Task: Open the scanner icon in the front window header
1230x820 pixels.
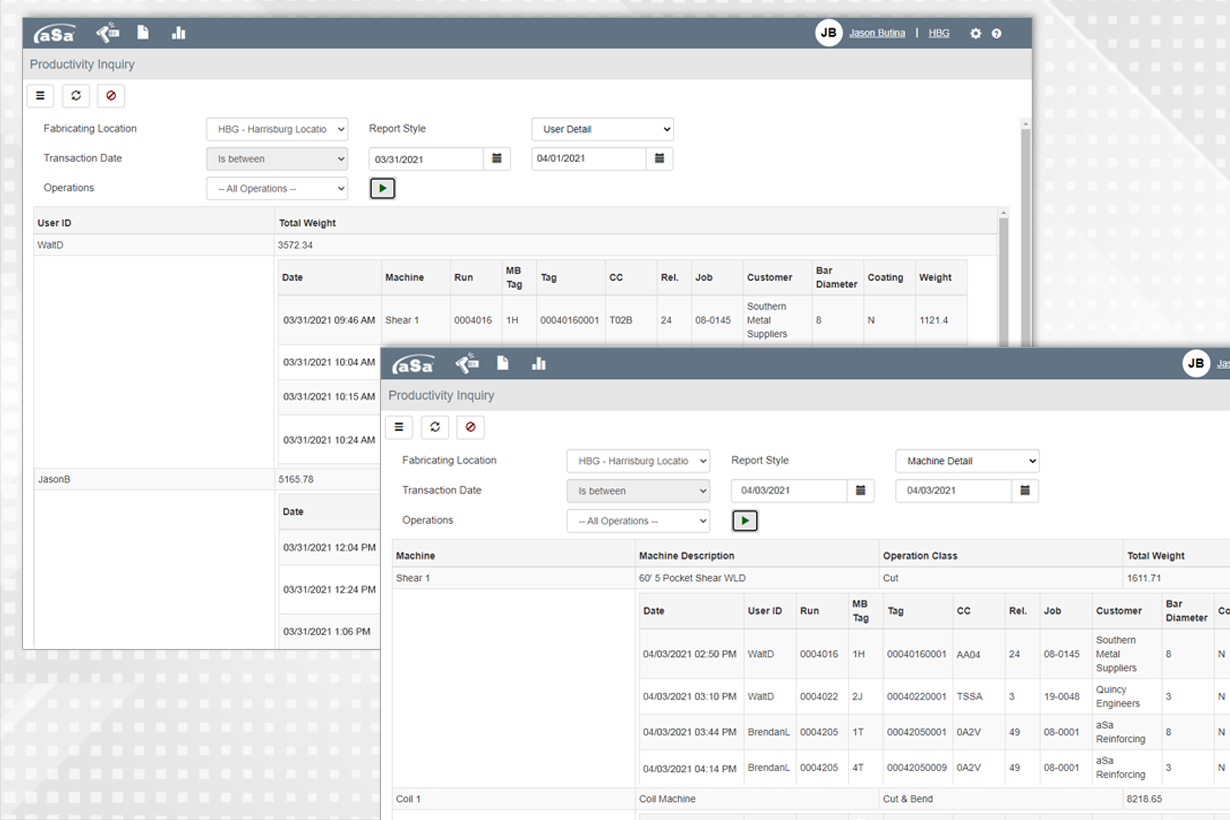Action: click(x=467, y=363)
